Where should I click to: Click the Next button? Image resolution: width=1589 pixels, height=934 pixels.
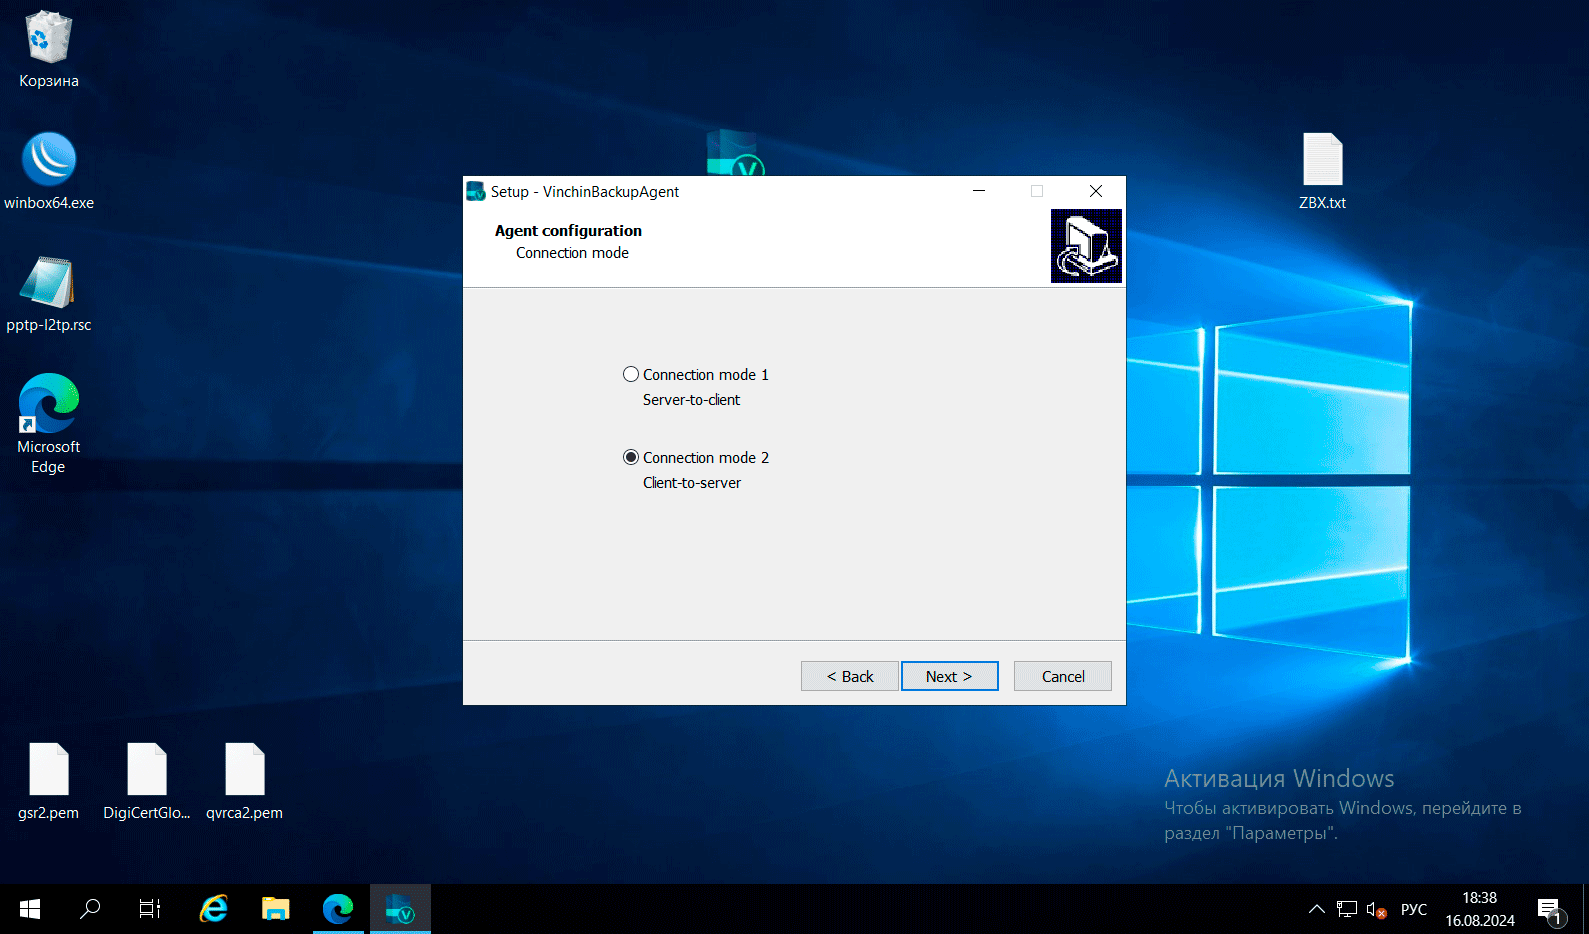click(x=949, y=676)
